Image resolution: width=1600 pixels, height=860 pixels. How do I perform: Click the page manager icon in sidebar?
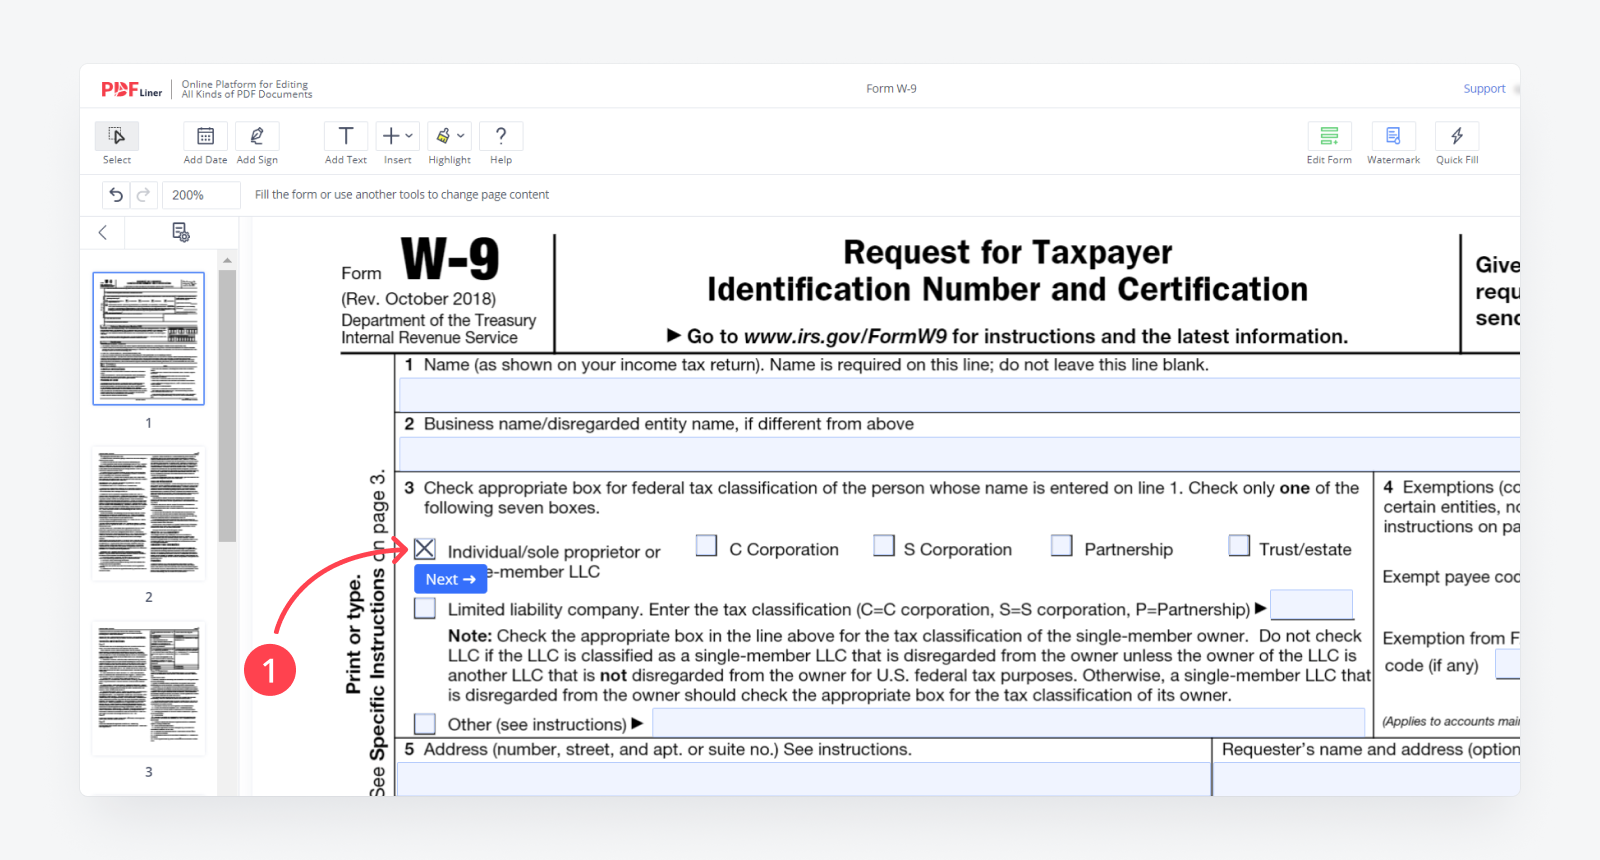coord(181,232)
